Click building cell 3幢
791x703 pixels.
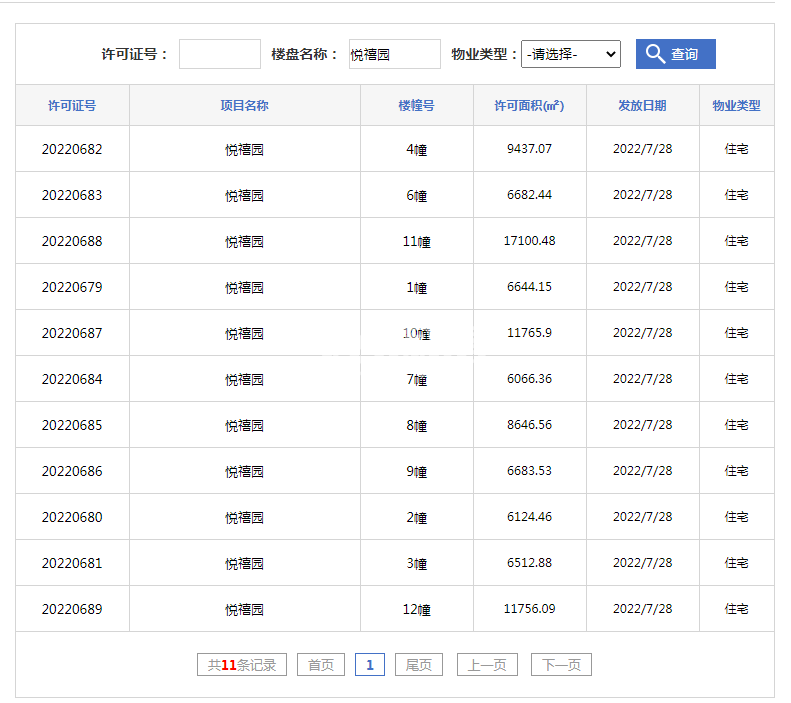point(417,563)
